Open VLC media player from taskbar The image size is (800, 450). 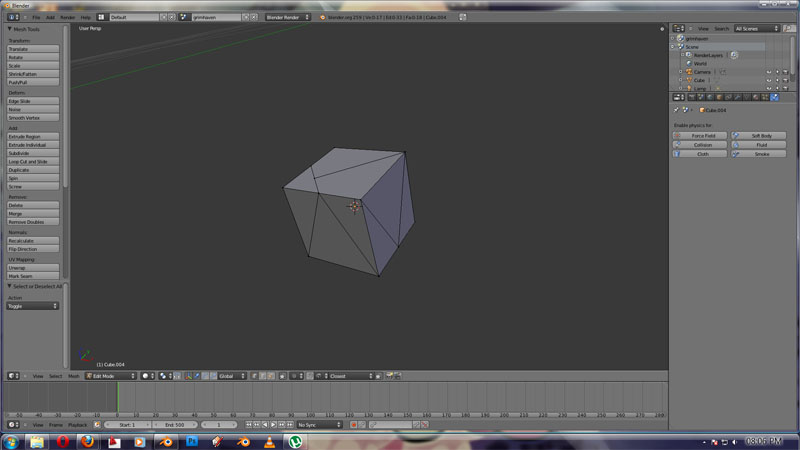coord(269,441)
